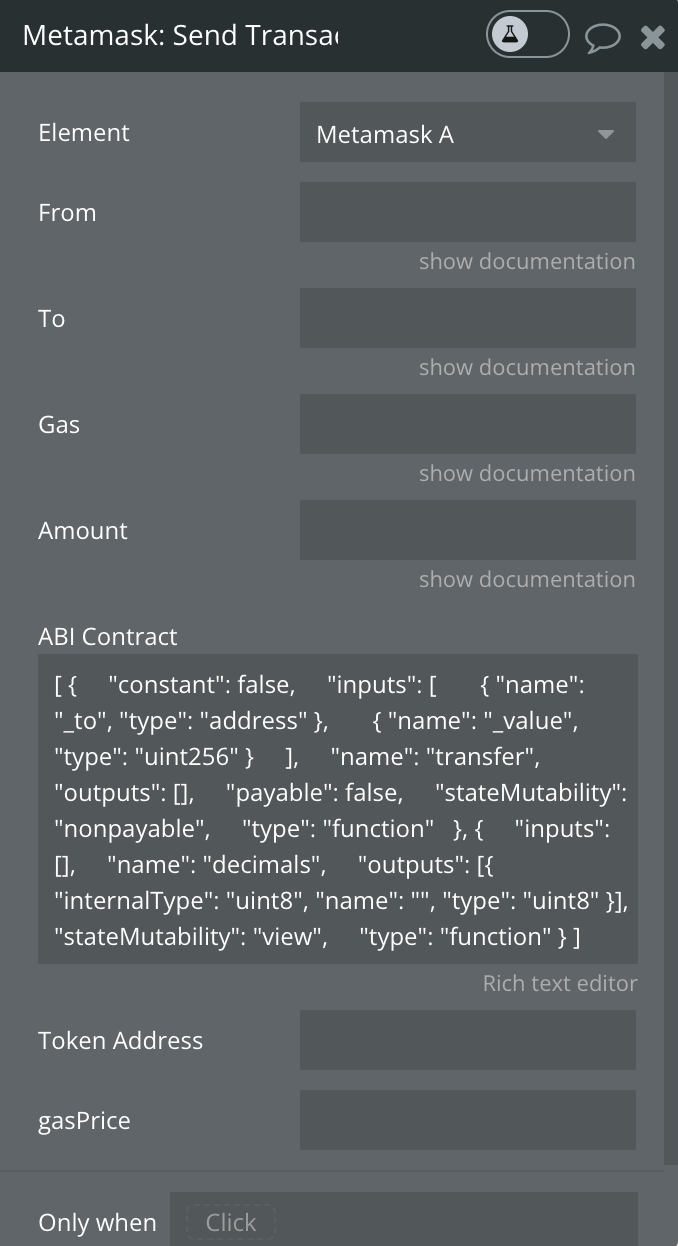Click the dropdown arrow next to Metamask A
The image size is (678, 1246).
pyautogui.click(x=605, y=133)
